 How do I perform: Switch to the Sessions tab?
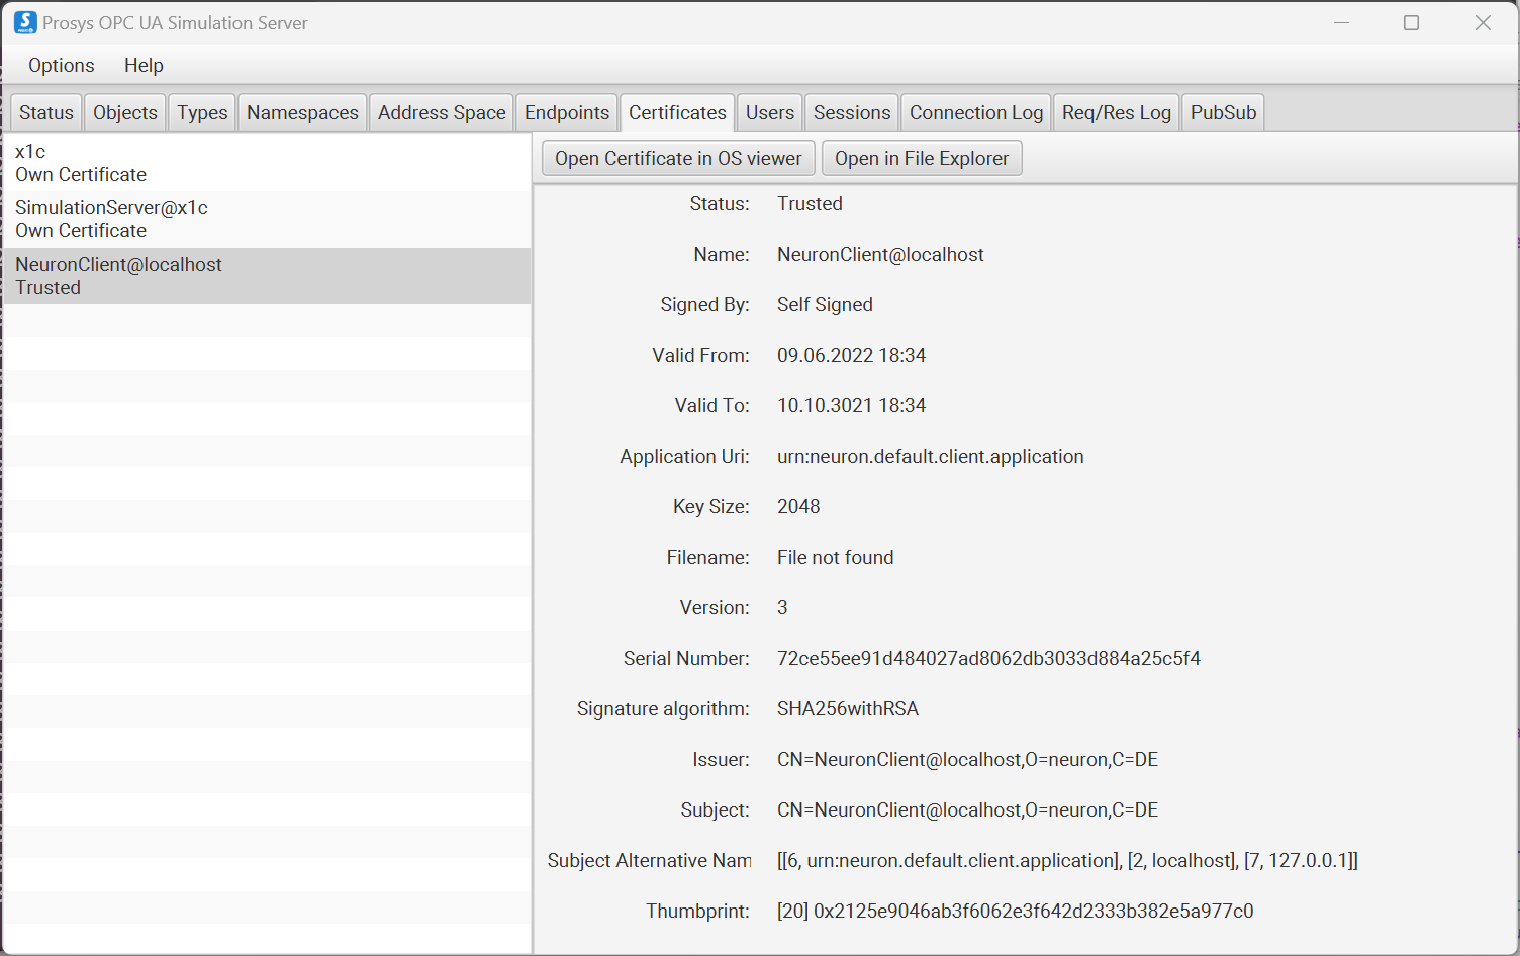(851, 112)
